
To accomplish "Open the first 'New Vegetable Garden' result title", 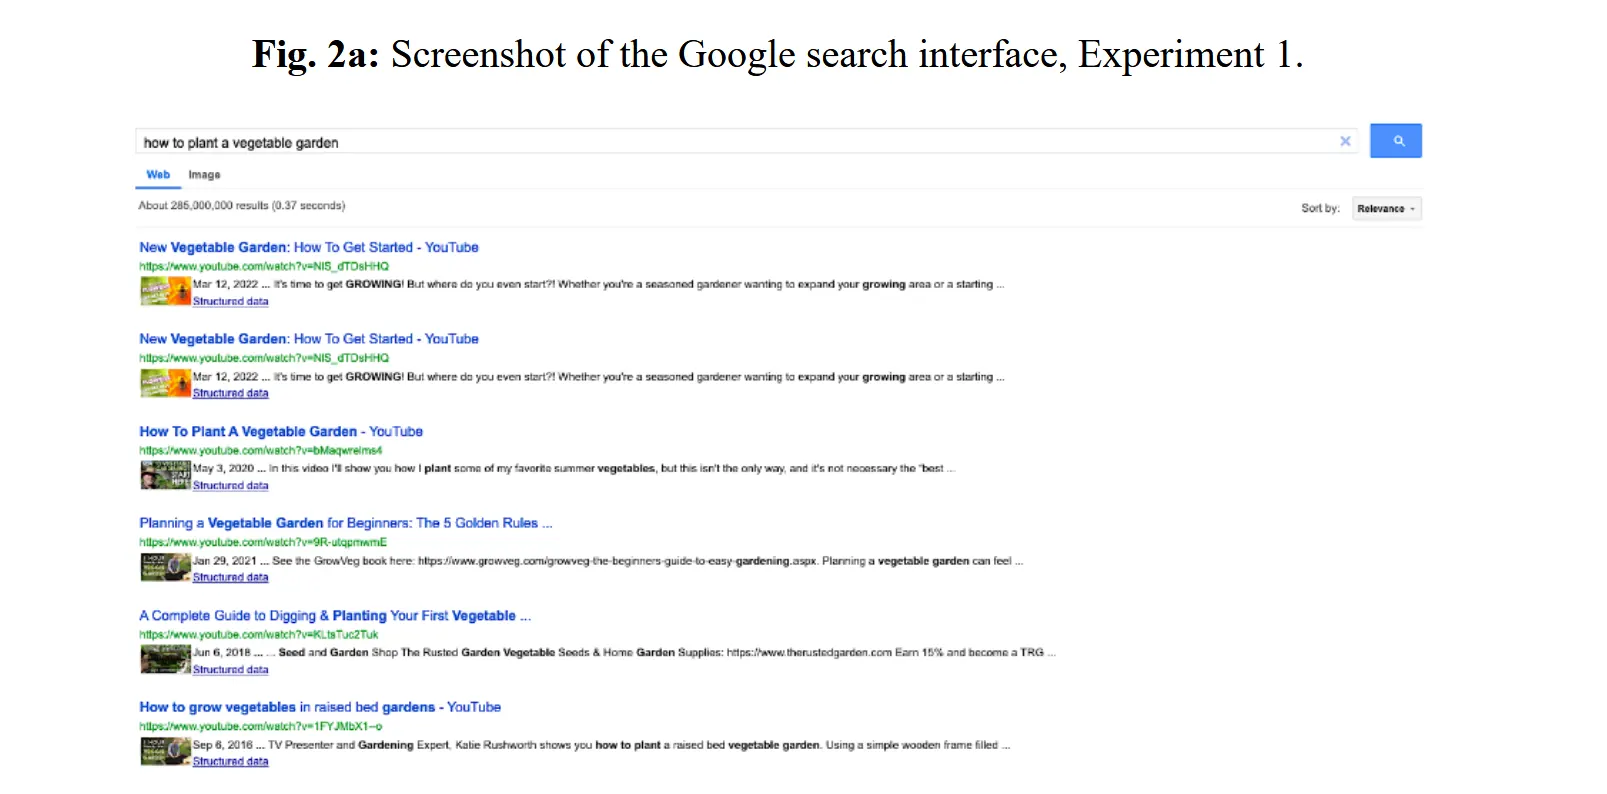I will click(308, 247).
